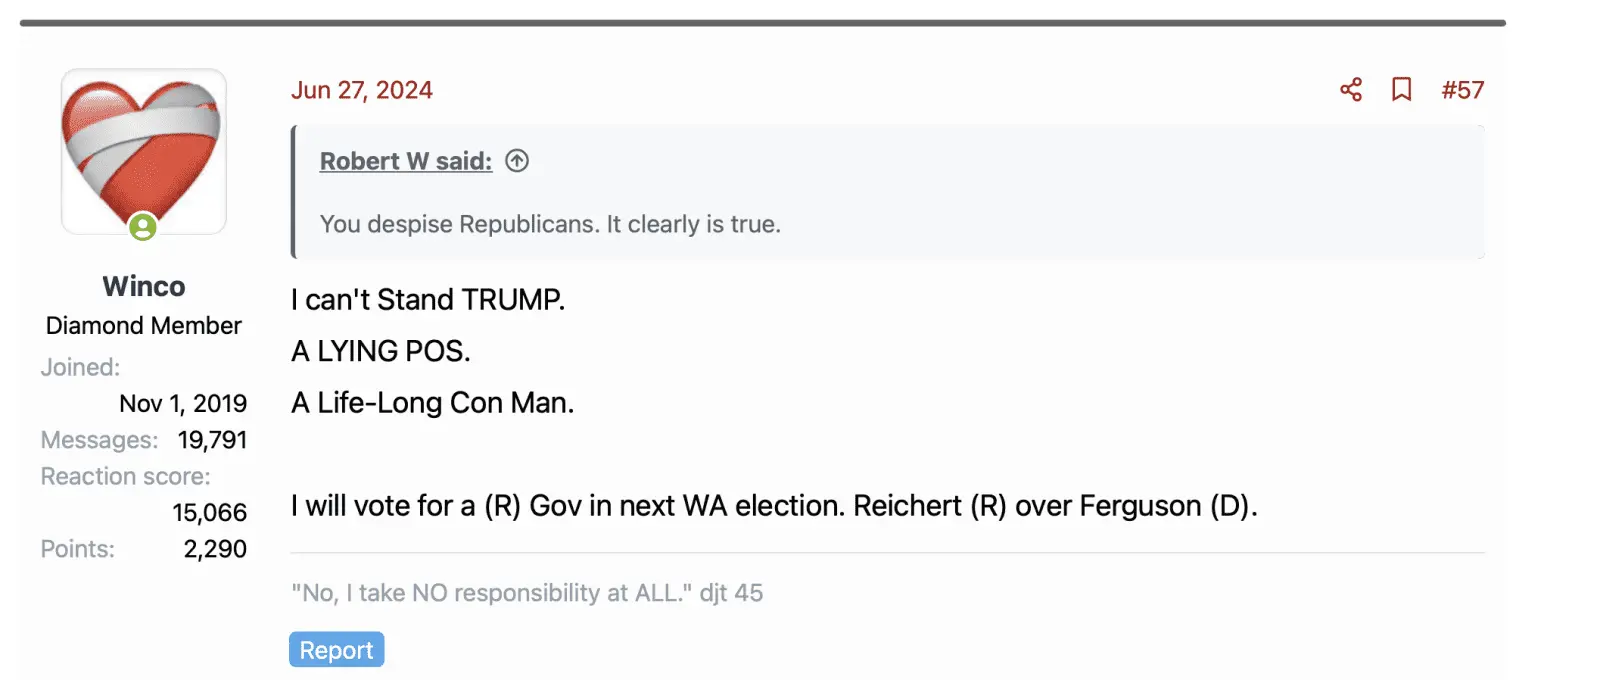Click the 2,290 points value
The height and width of the screenshot is (680, 1600).
[x=215, y=549]
